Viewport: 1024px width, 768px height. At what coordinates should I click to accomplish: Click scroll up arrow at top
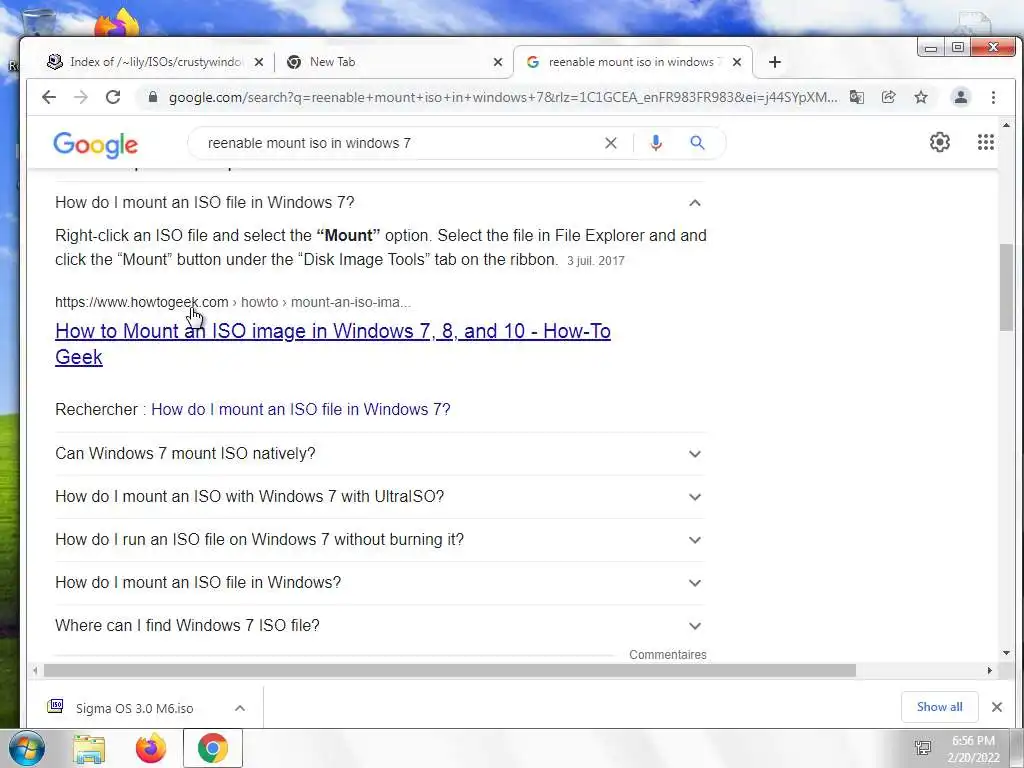click(x=1006, y=125)
